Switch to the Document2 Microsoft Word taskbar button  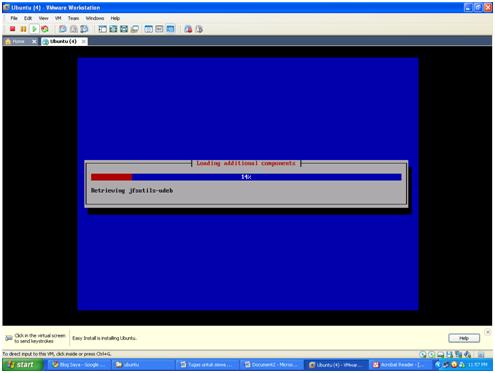tap(272, 365)
